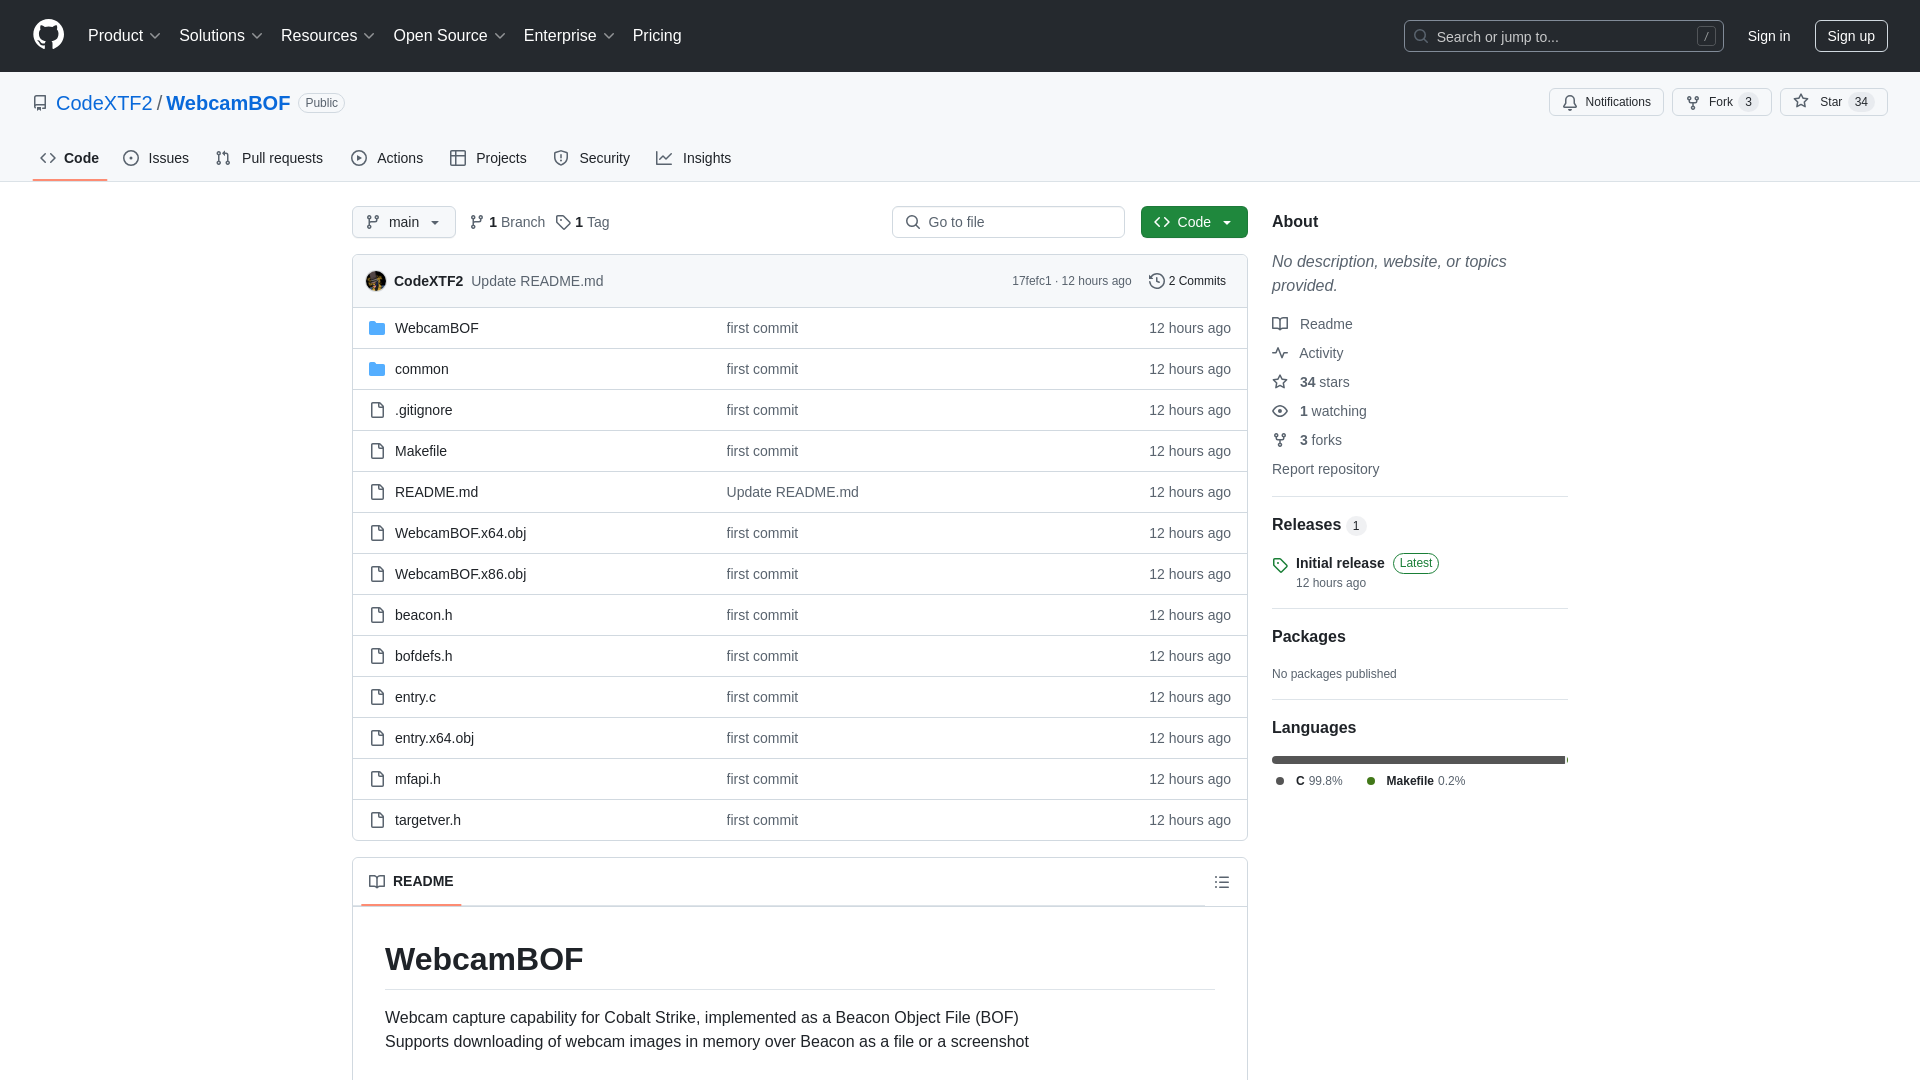Open the Releases heading link
The width and height of the screenshot is (1920, 1080).
point(1319,525)
